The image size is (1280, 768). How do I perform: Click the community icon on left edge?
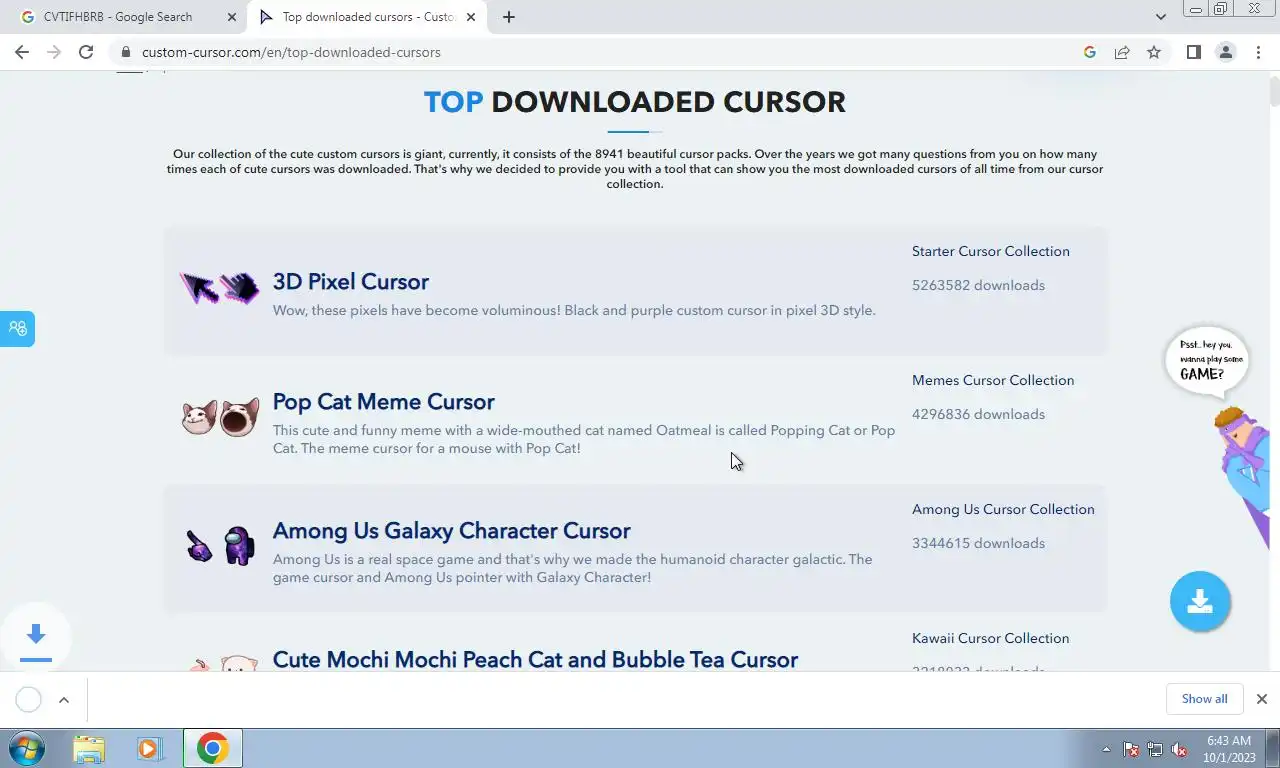[17, 328]
